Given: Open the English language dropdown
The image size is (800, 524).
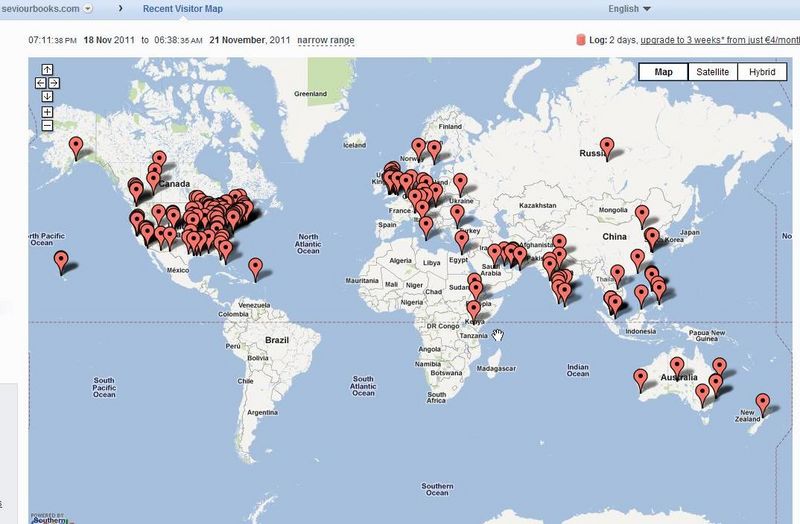Looking at the screenshot, I should (629, 9).
